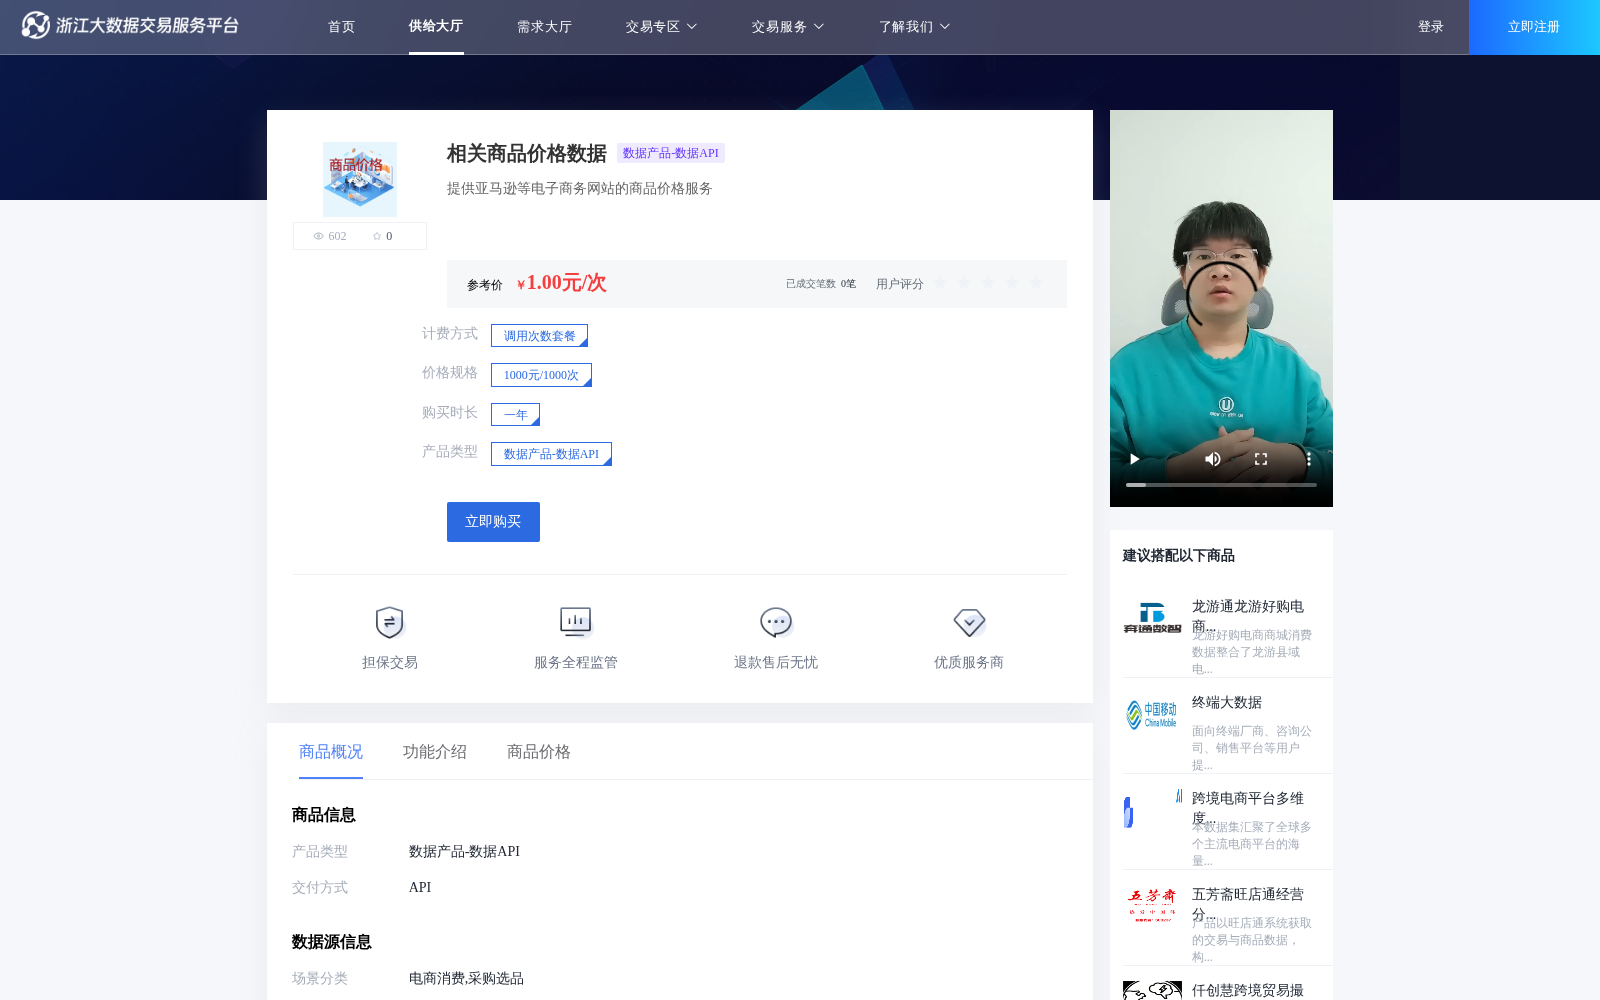Click the 建议搭配以下商品 heading
This screenshot has width=1600, height=1000.
pos(1178,556)
